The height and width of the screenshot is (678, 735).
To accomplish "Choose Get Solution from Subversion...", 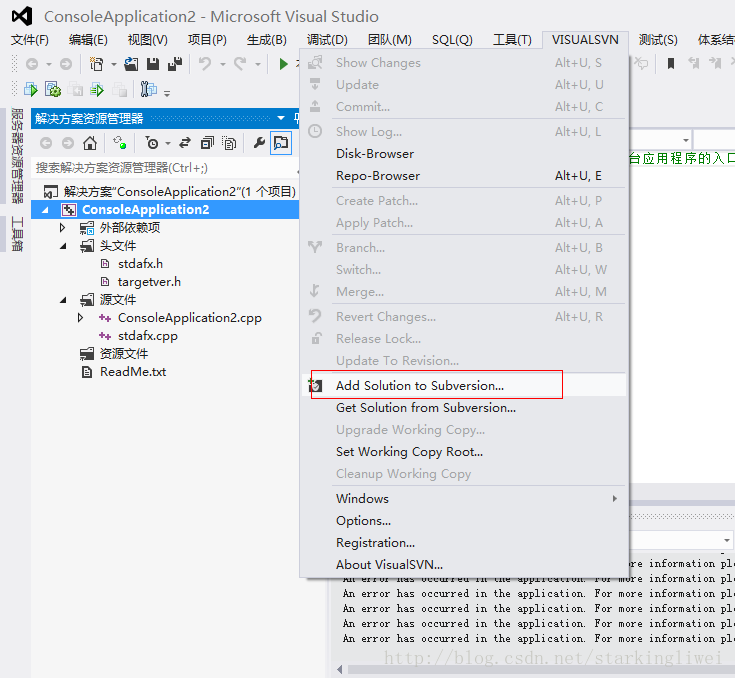I will [x=463, y=407].
